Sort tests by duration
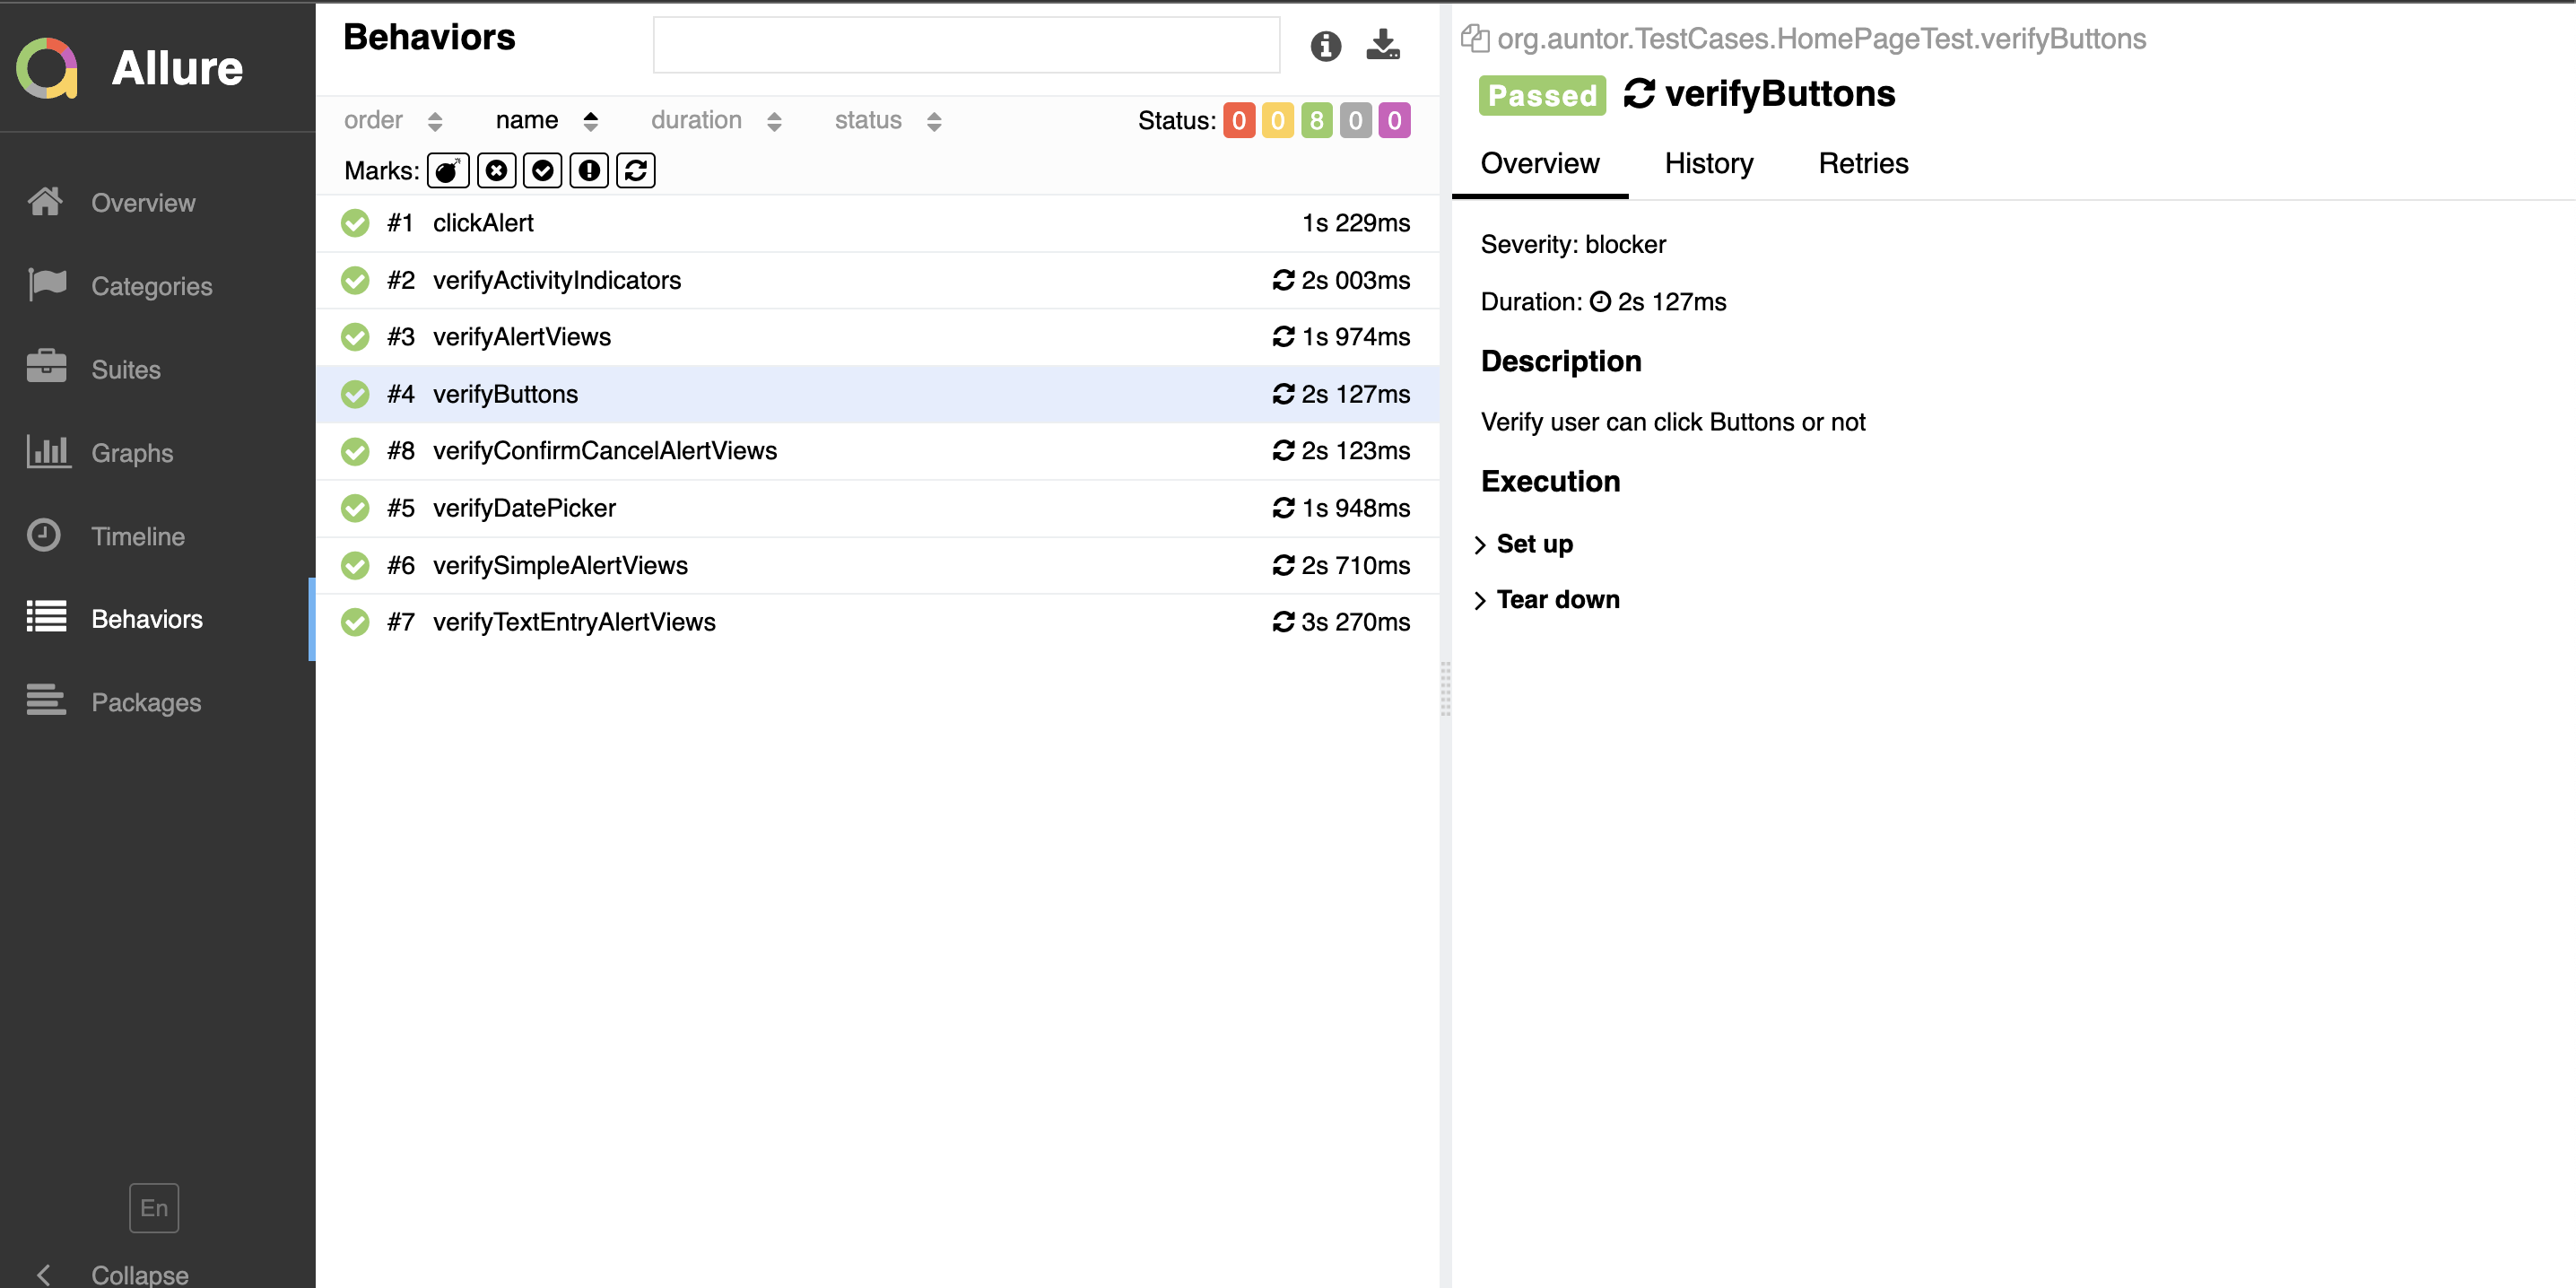The height and width of the screenshot is (1288, 2576). [697, 120]
